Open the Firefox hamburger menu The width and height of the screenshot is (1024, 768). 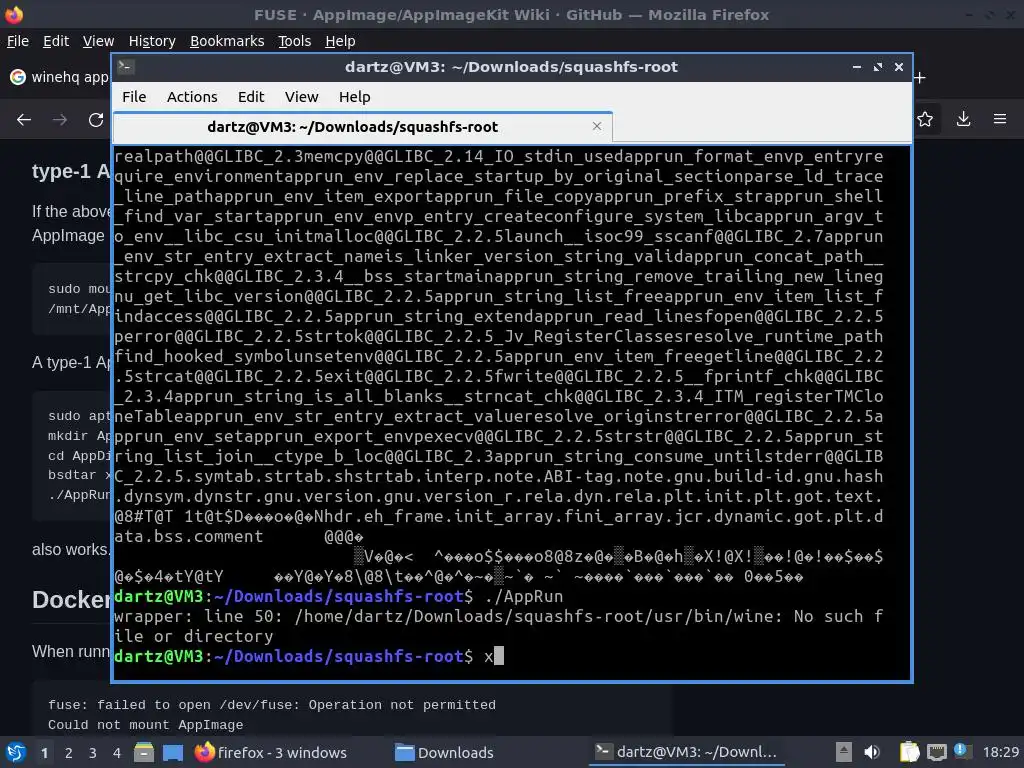pos(1000,119)
